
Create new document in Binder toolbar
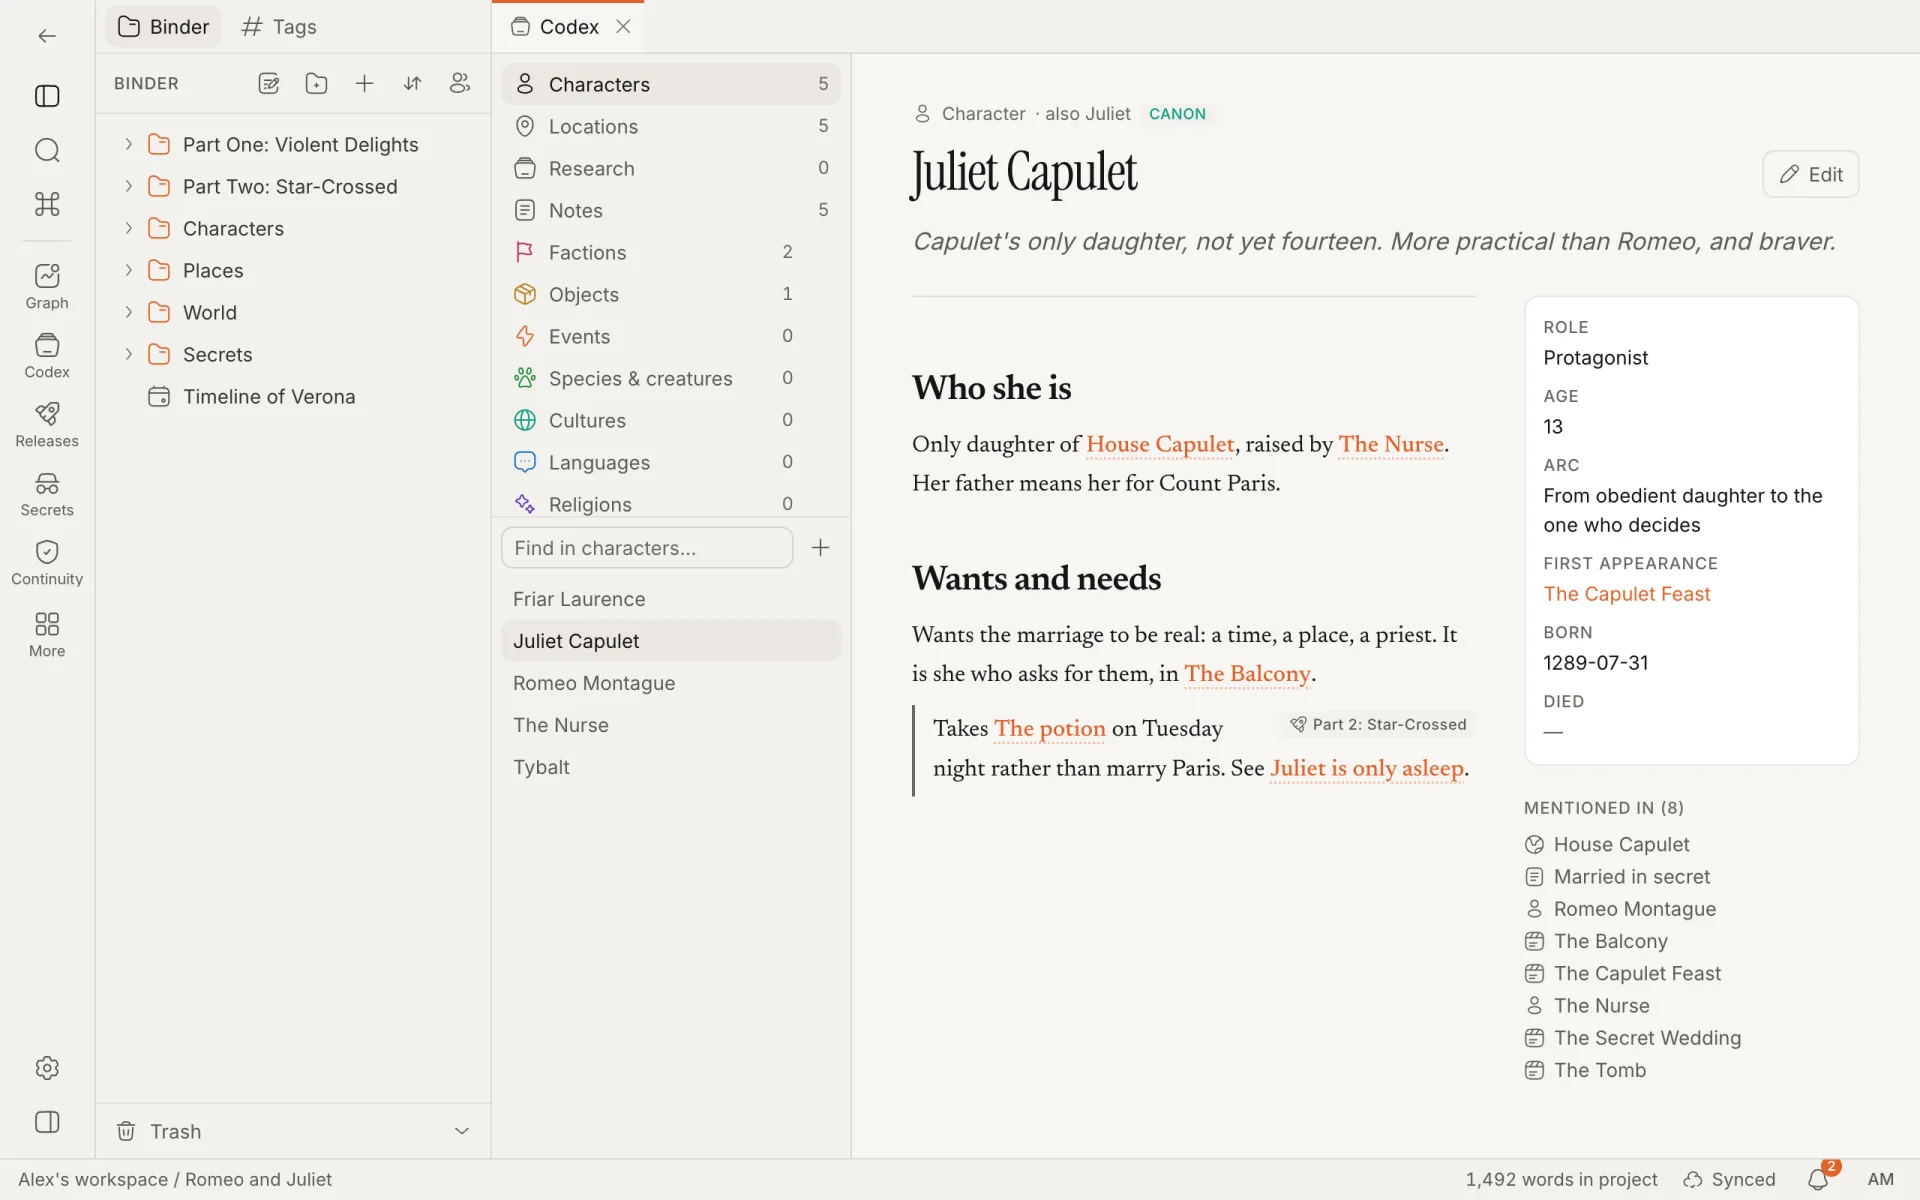tap(268, 84)
